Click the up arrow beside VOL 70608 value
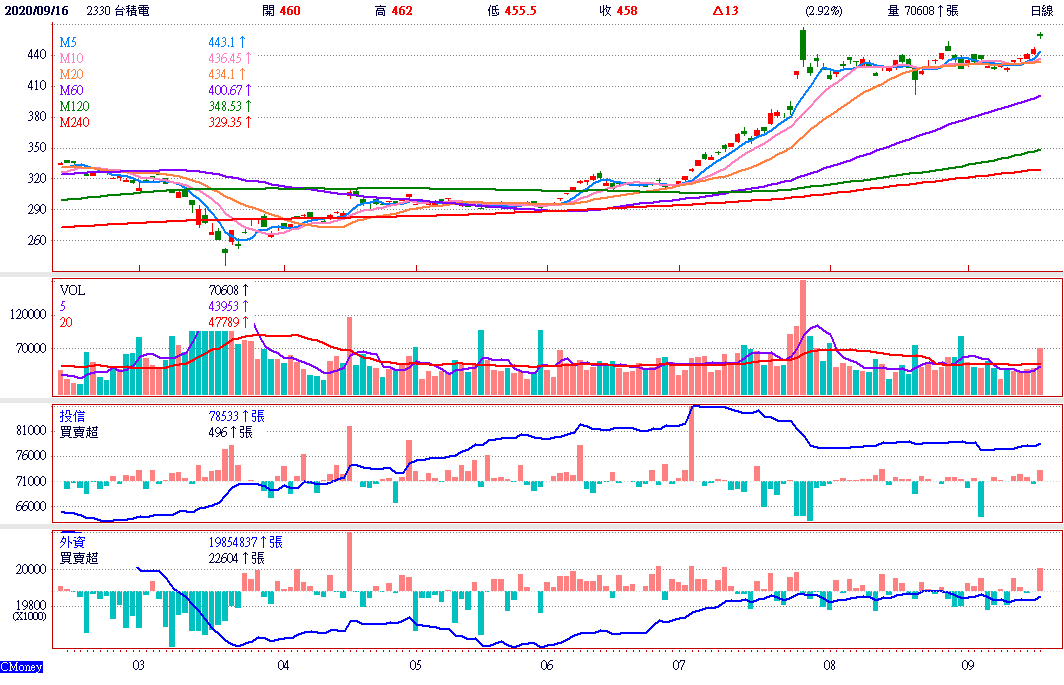The image size is (1064, 685). click(x=241, y=291)
